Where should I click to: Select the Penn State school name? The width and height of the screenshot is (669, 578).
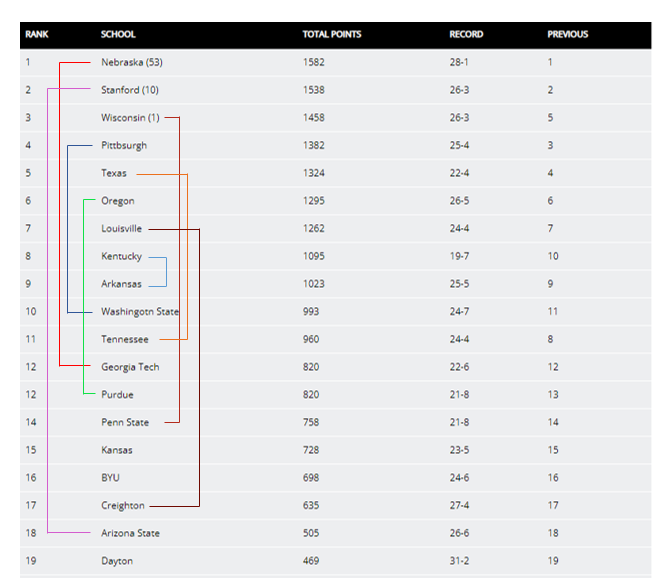[125, 423]
